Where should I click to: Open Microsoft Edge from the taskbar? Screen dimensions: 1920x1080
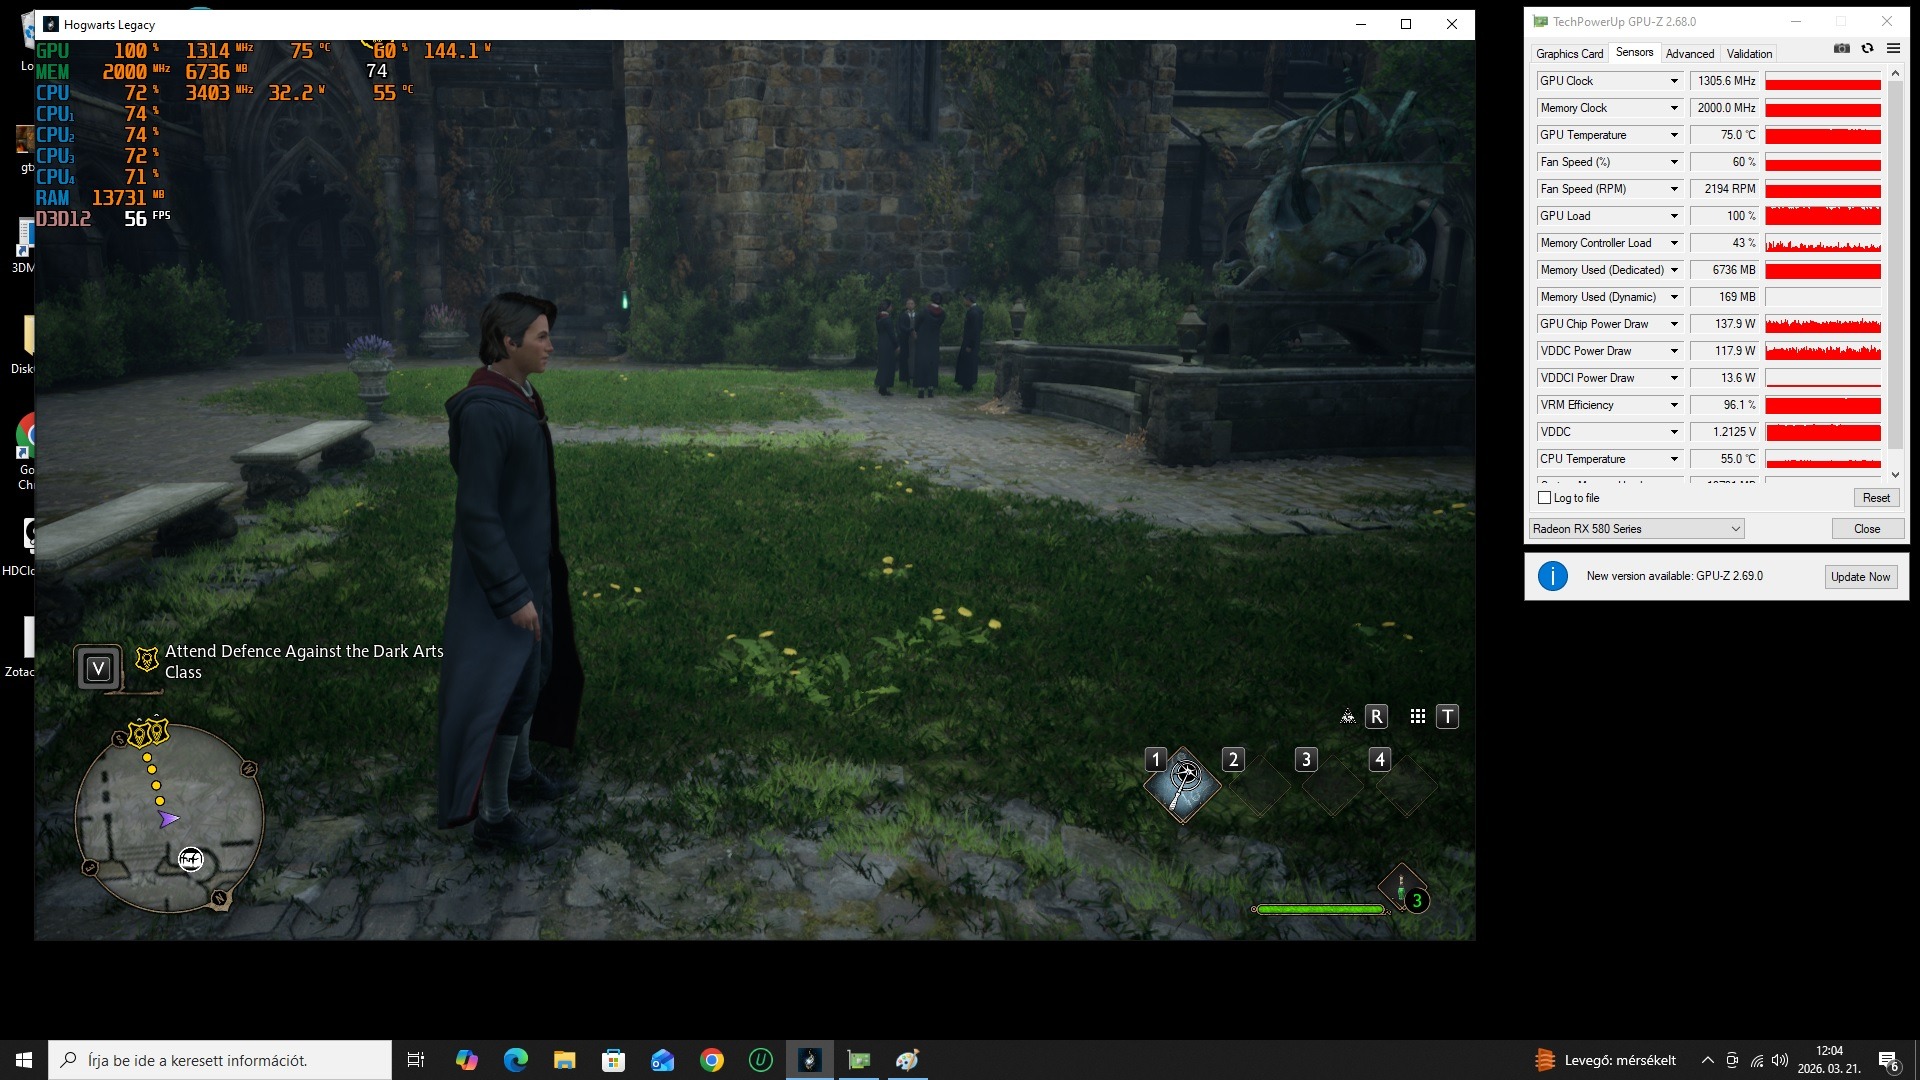pos(516,1060)
